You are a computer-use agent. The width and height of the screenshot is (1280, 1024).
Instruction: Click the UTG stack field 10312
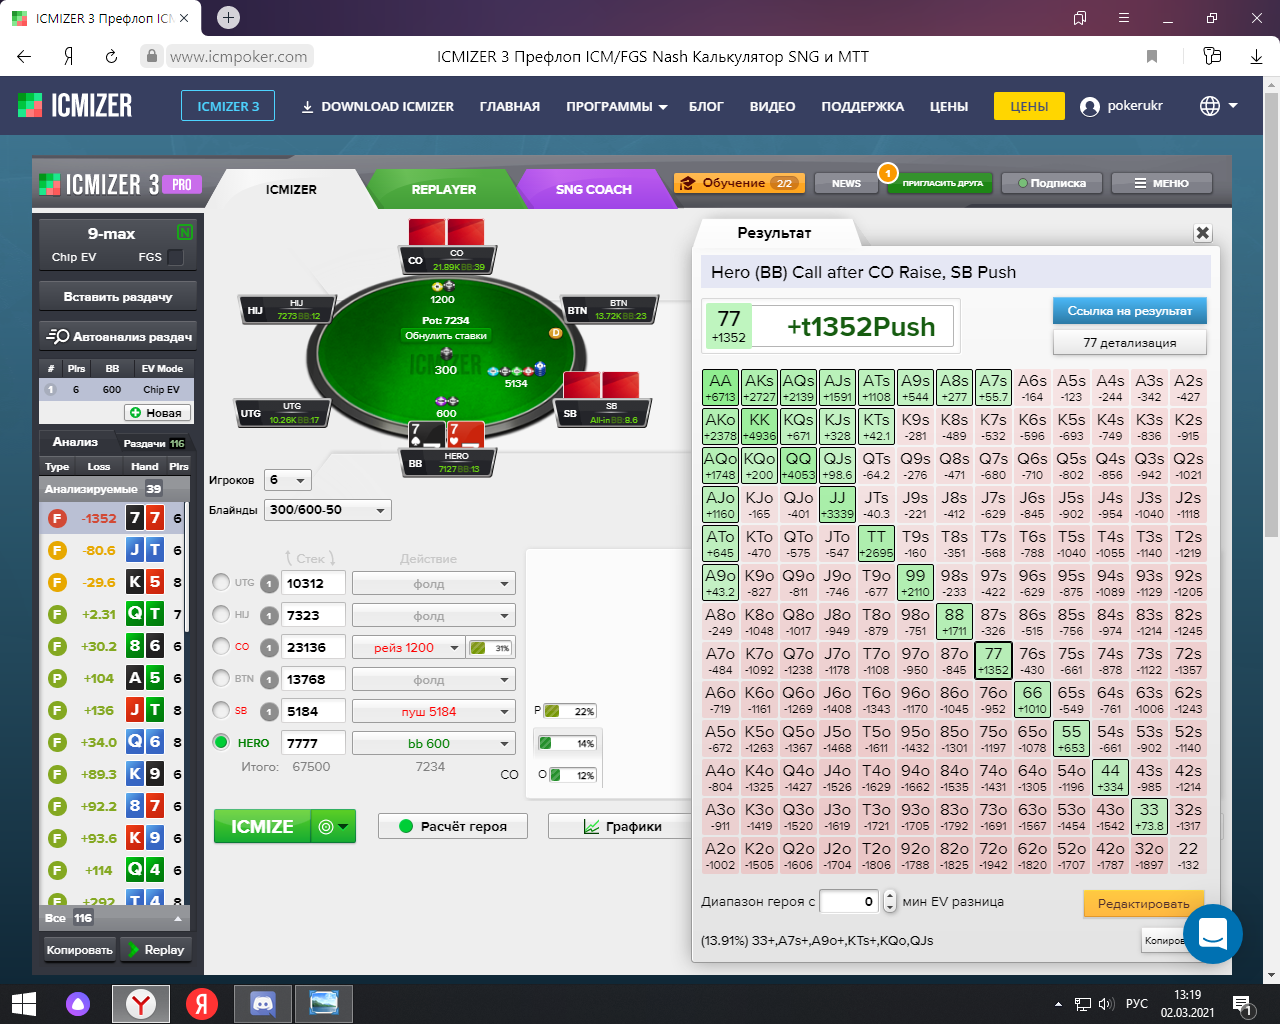(x=315, y=584)
